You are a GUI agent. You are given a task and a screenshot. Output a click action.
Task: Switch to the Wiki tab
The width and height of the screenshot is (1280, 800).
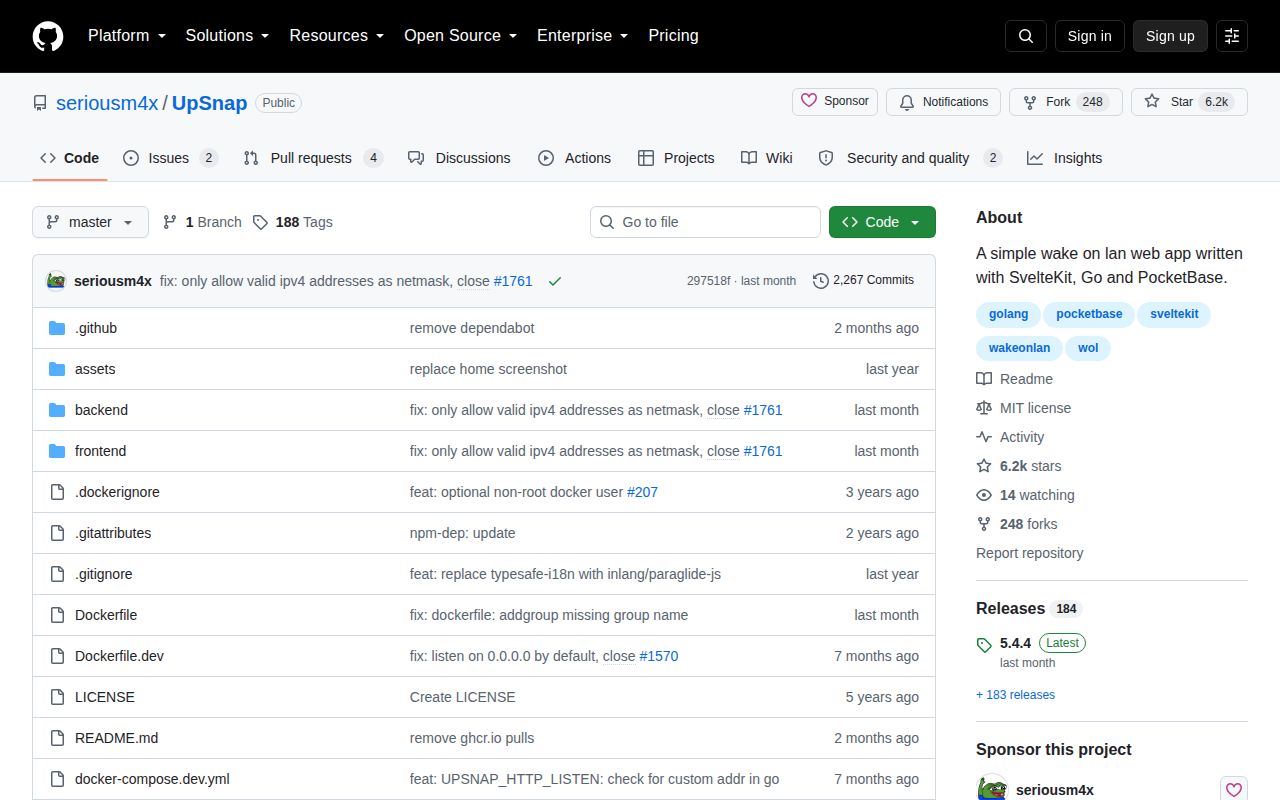(767, 158)
